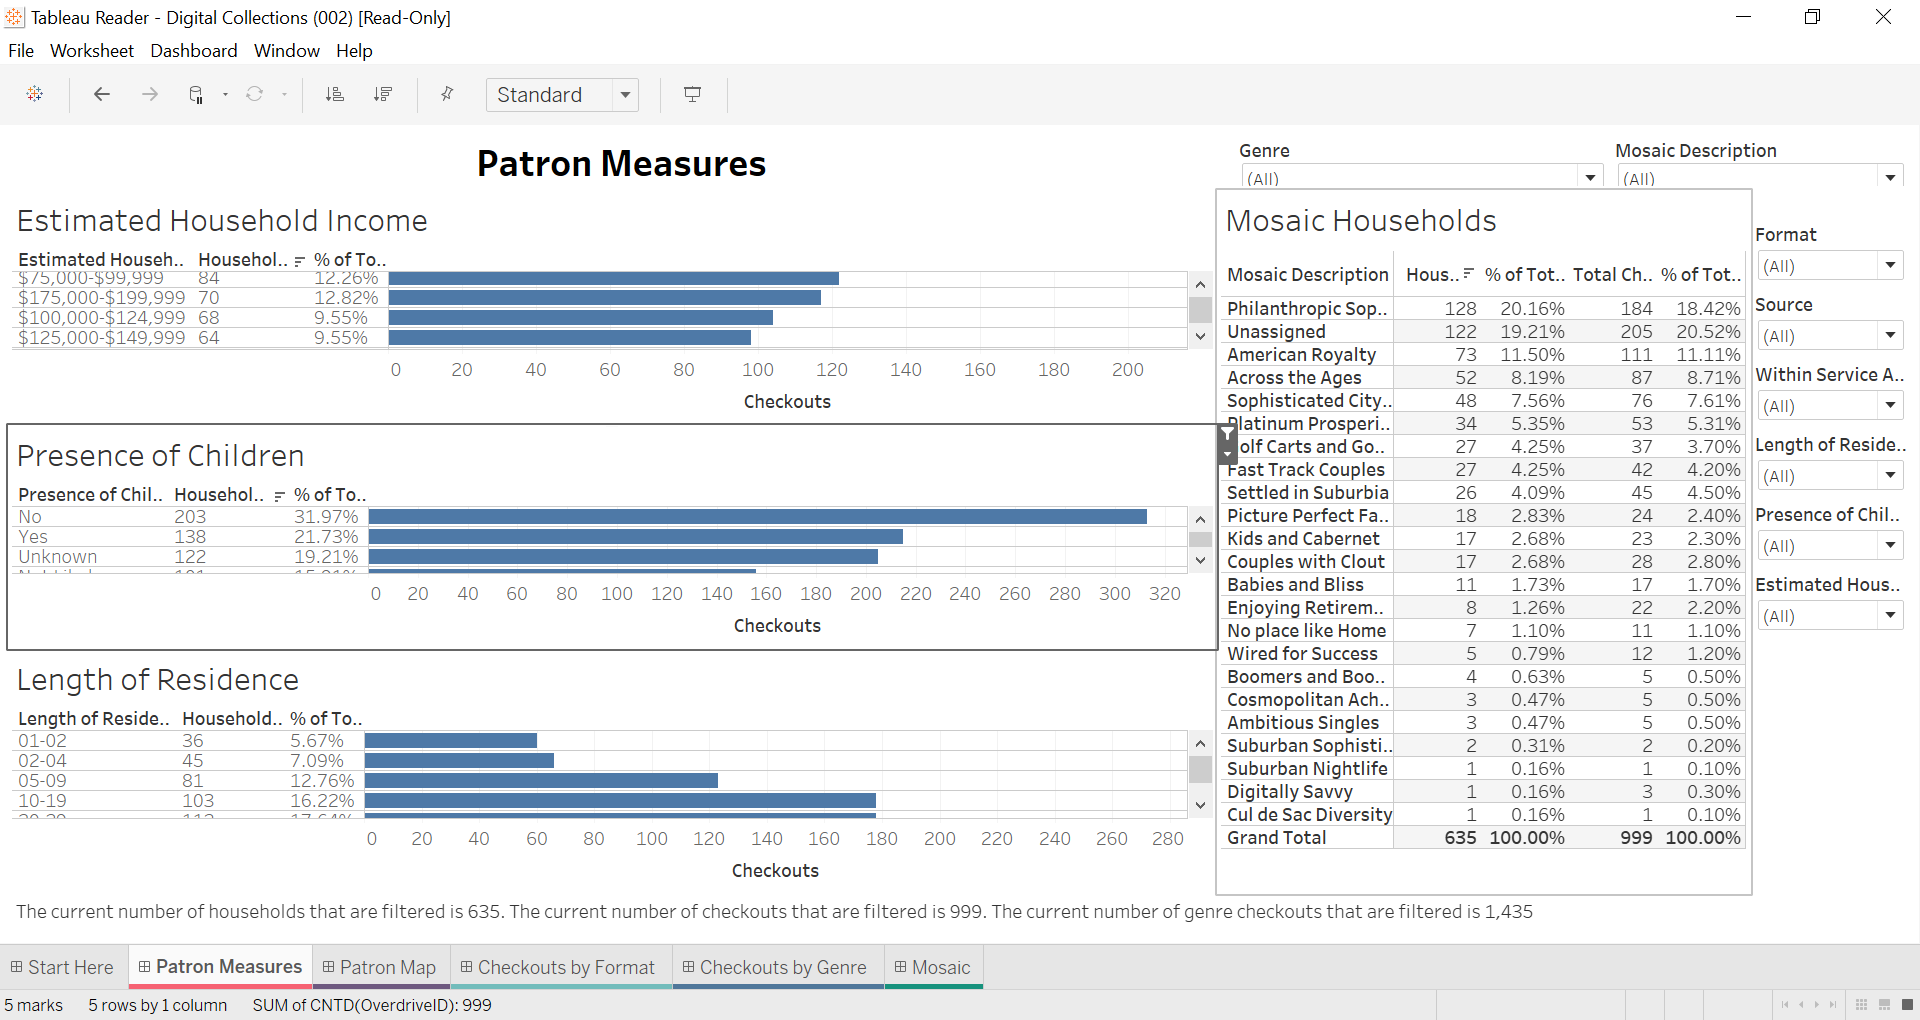
Task: Click the more options caret below filter icon
Action: point(1228,454)
